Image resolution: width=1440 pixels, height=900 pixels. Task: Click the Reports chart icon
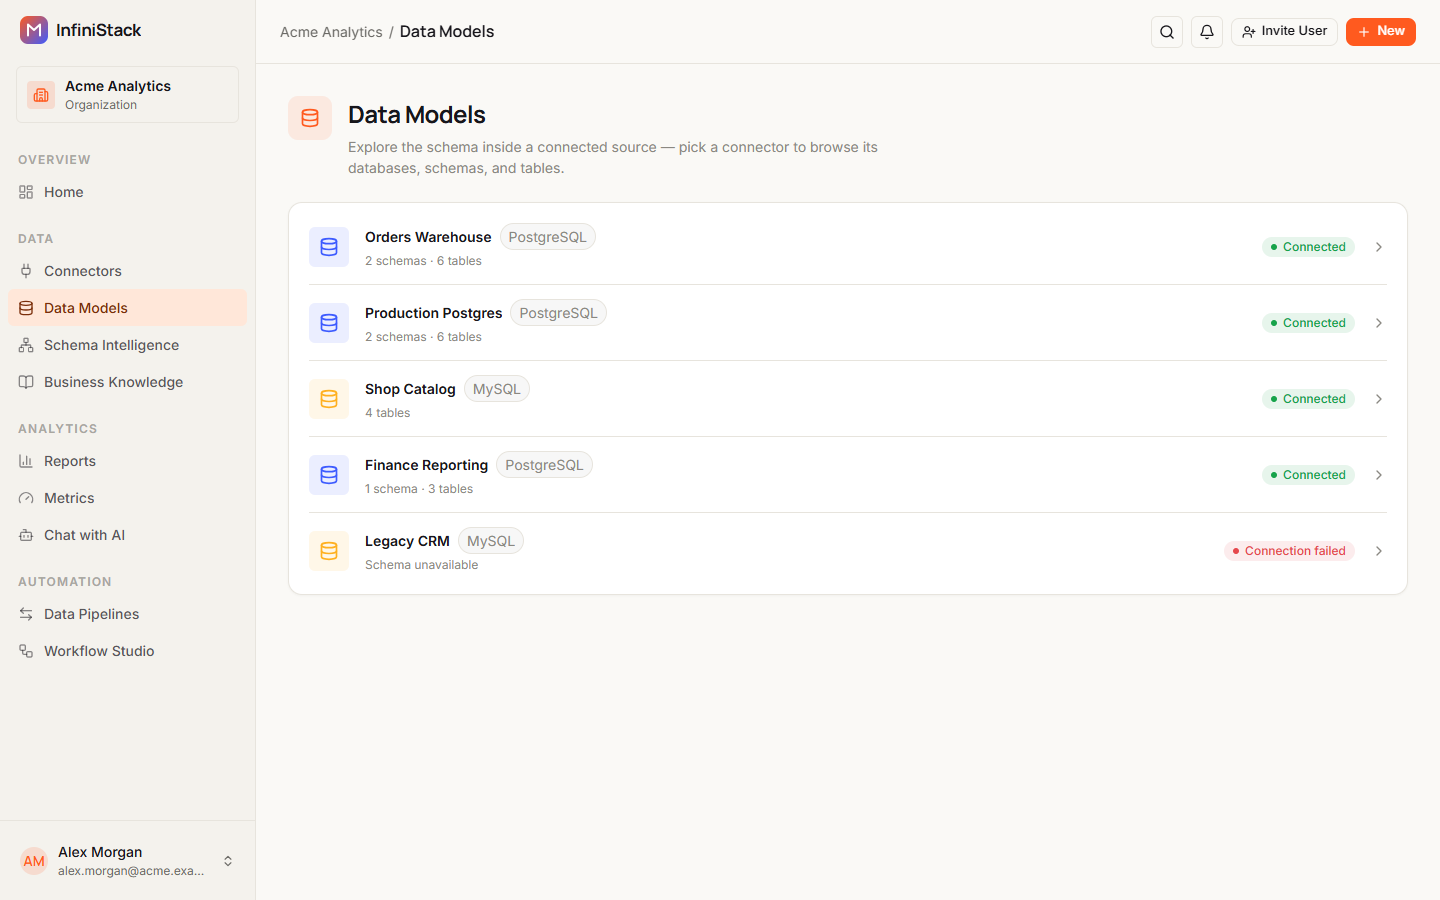tap(26, 461)
